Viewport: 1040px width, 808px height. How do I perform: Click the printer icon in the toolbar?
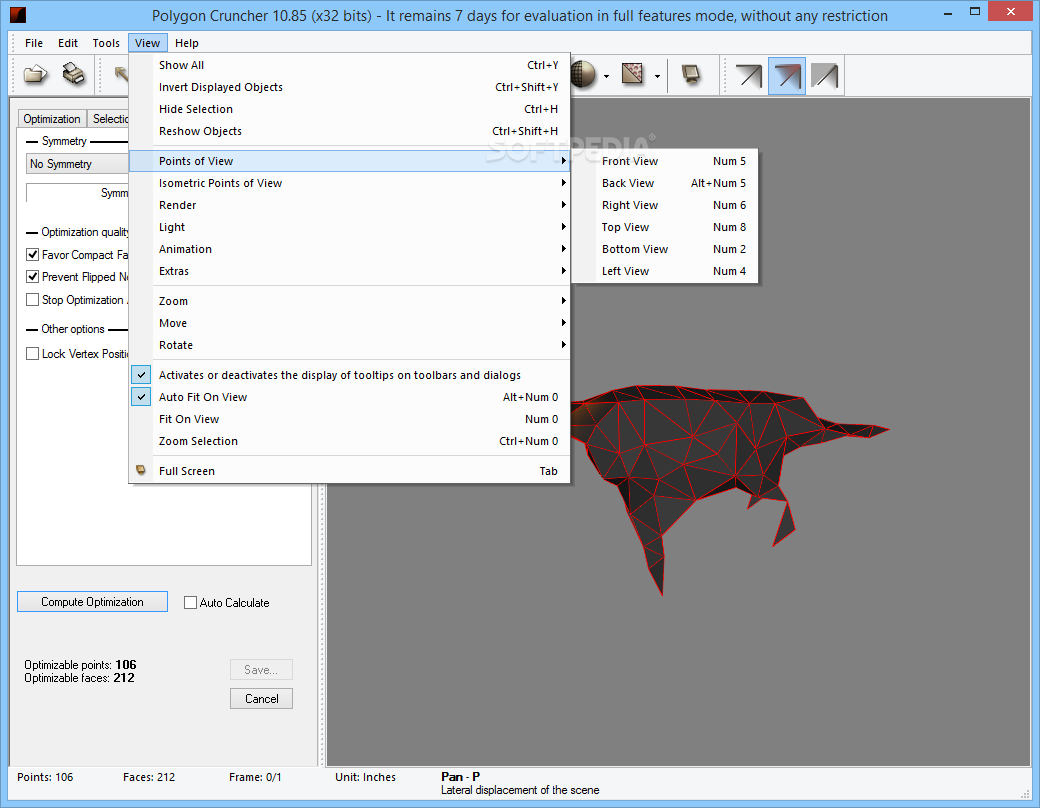(74, 74)
